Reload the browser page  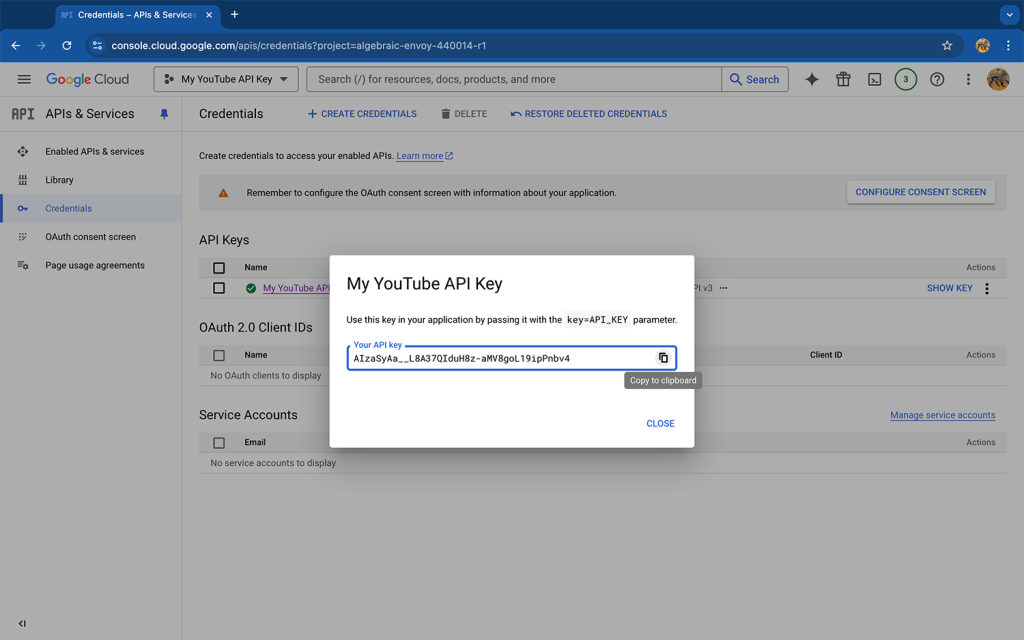67,46
